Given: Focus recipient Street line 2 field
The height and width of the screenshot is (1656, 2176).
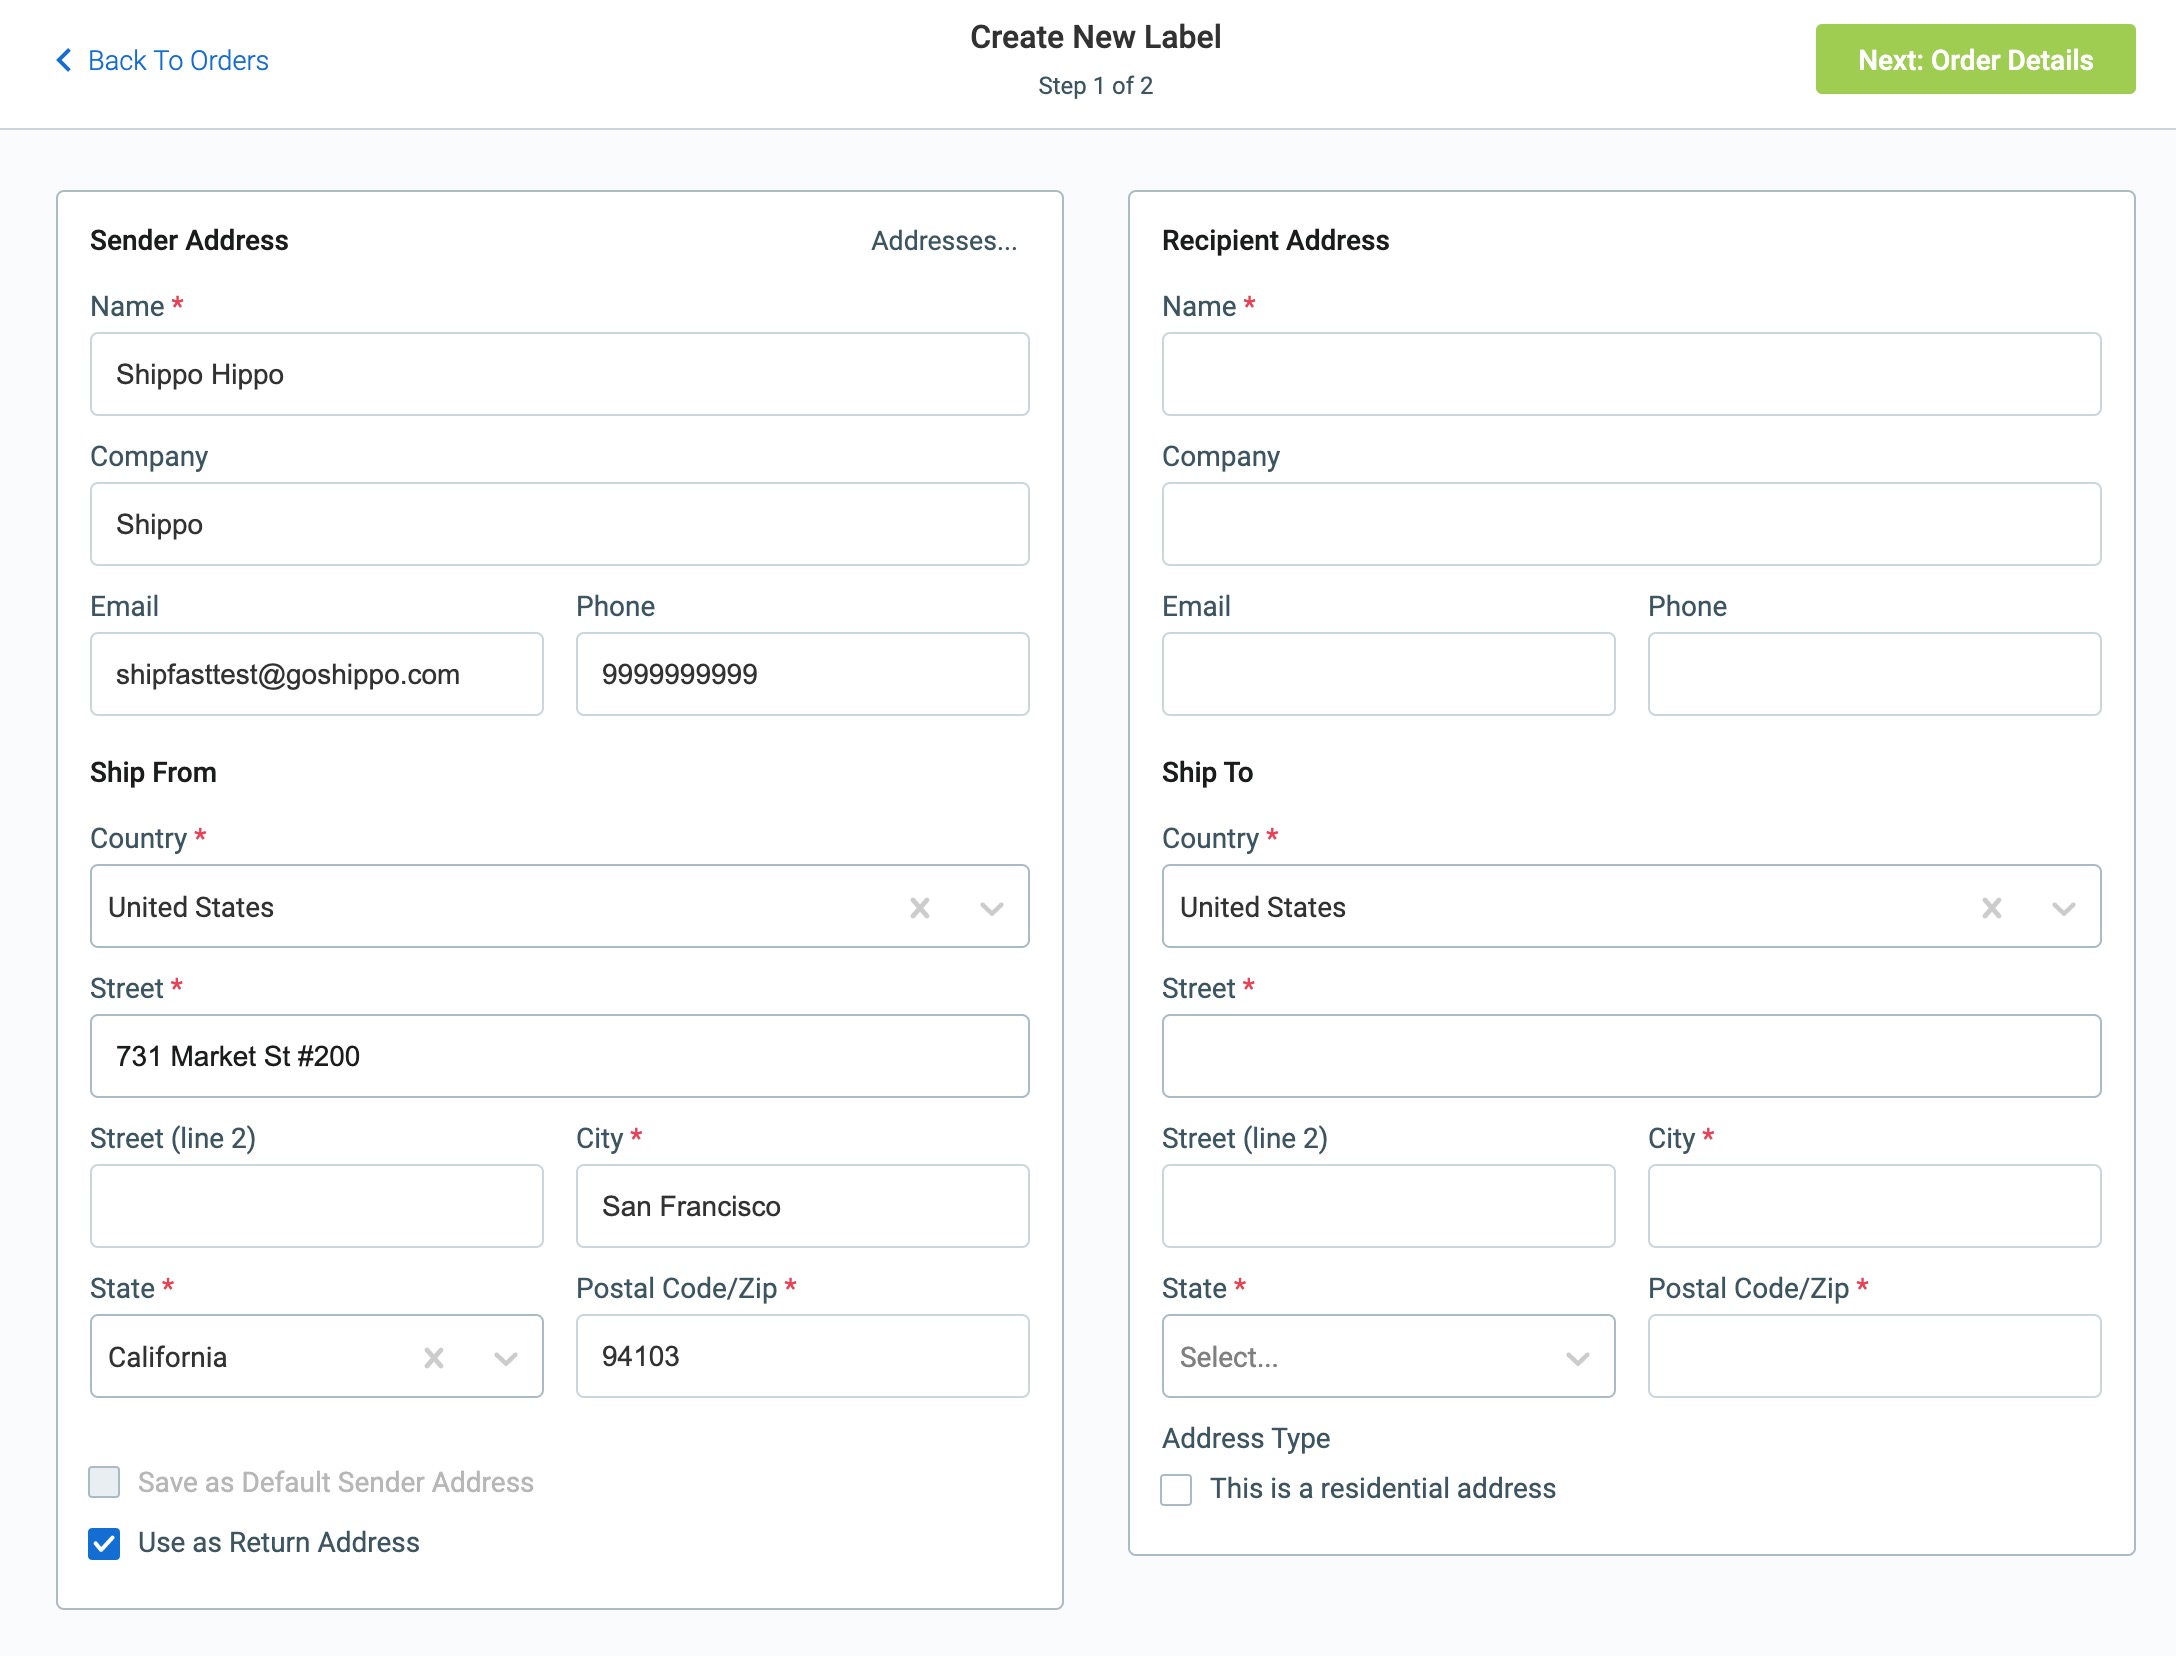Looking at the screenshot, I should point(1388,1206).
